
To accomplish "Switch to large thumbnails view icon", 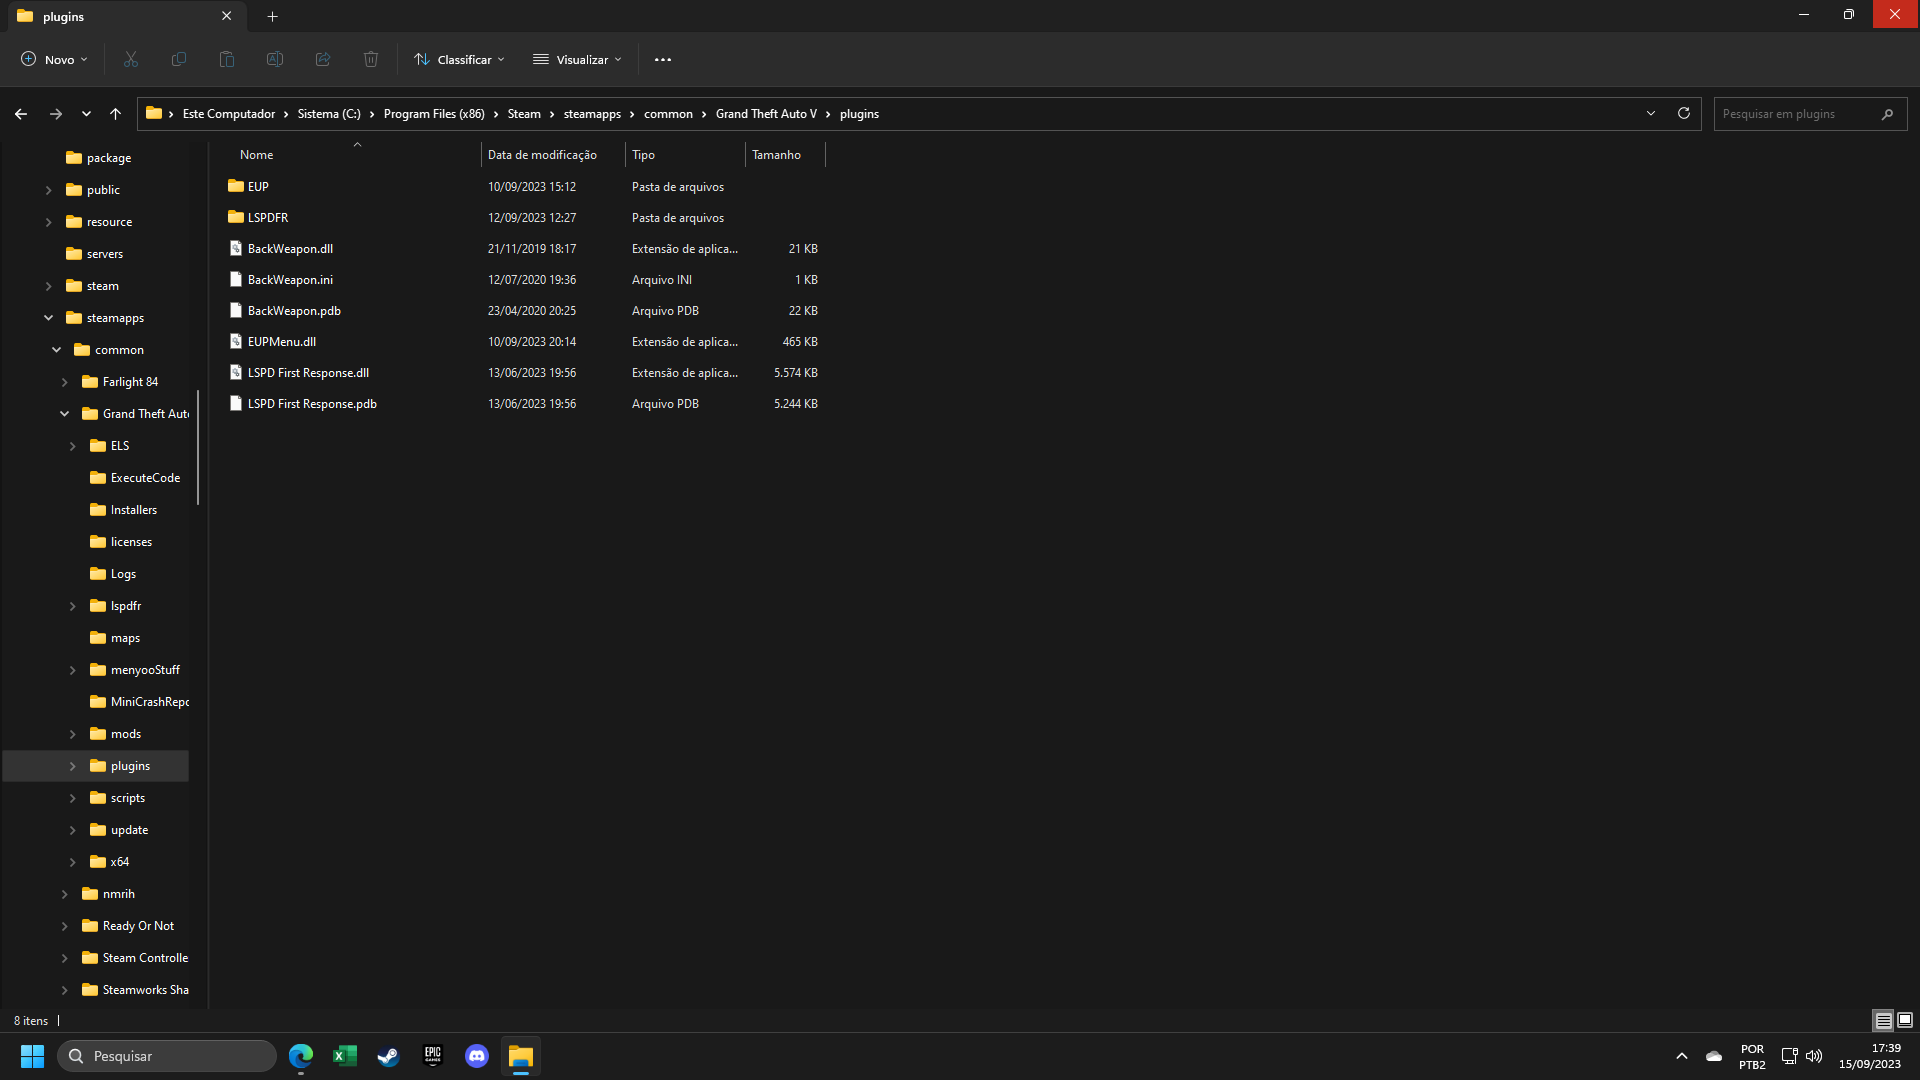I will (1905, 1021).
